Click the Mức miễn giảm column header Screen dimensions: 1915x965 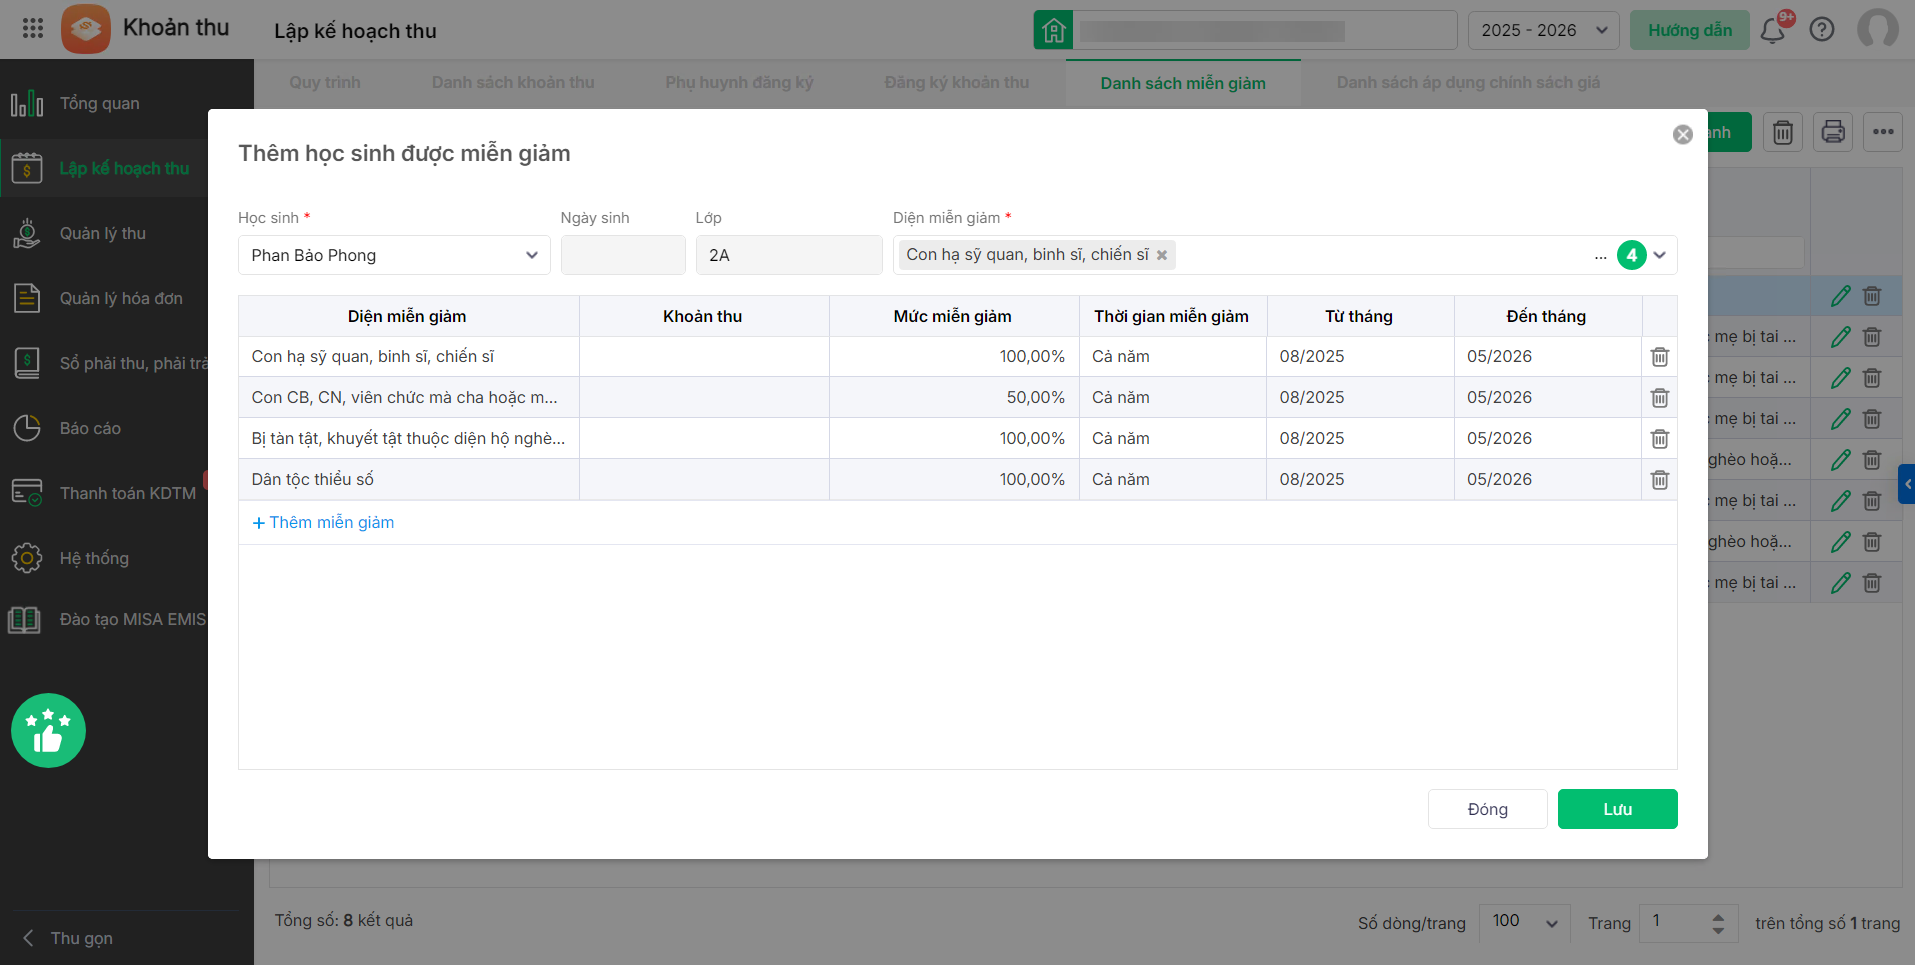click(953, 316)
